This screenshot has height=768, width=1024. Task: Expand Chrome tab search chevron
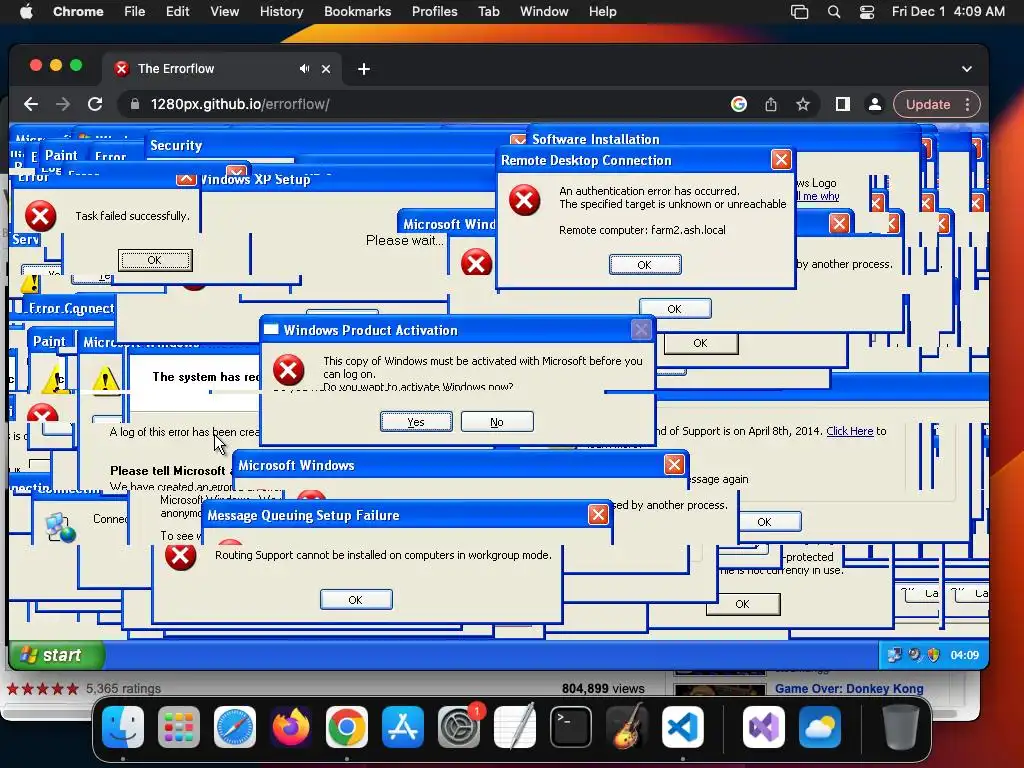coord(967,69)
